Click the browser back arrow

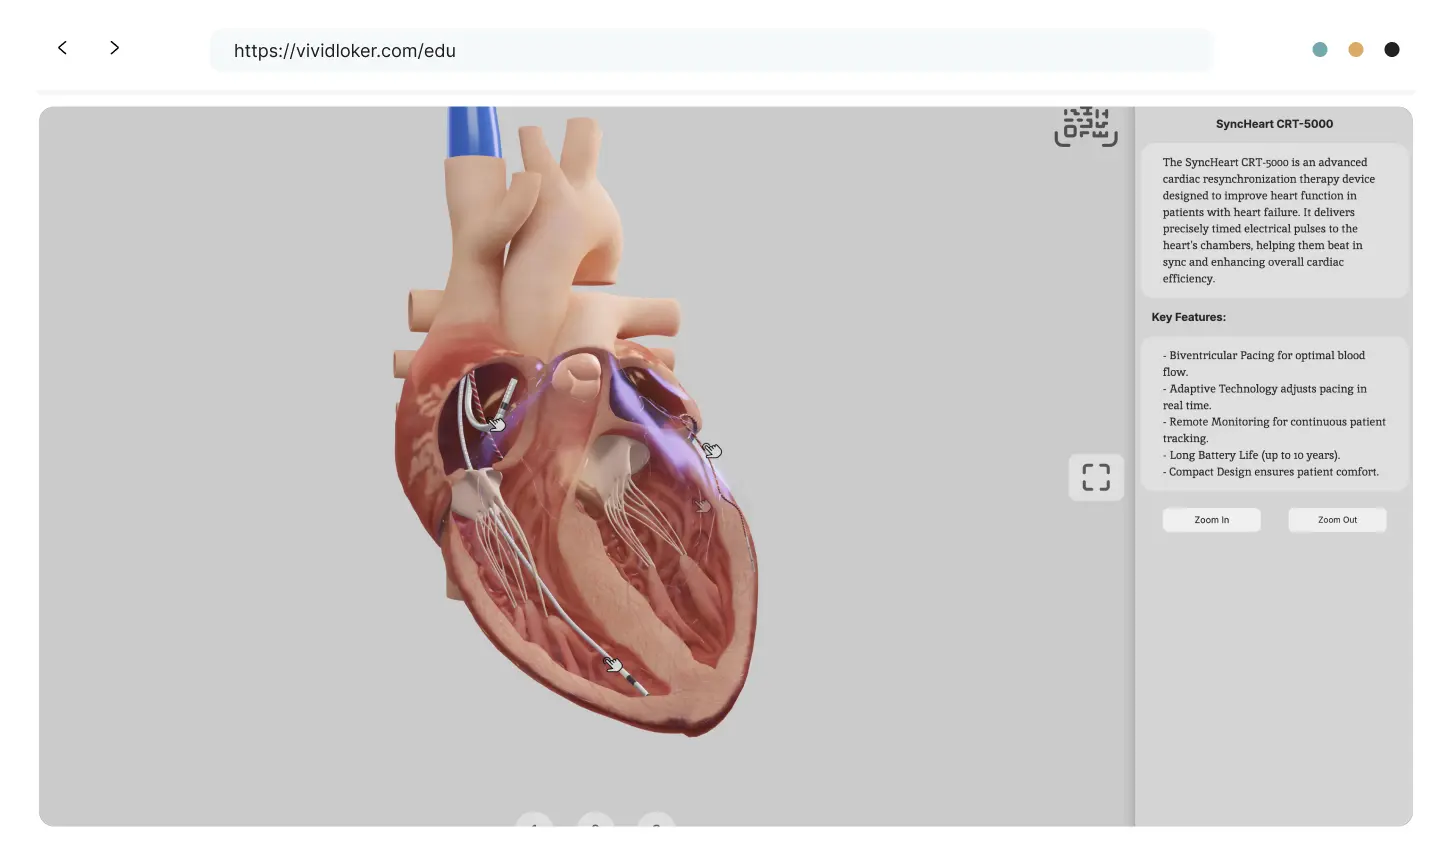pos(62,48)
